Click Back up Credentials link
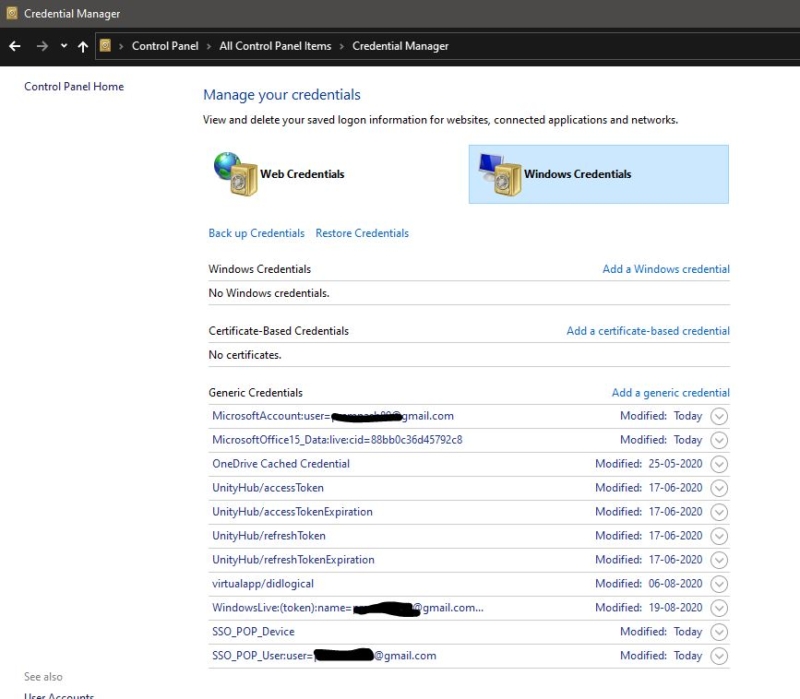 (256, 233)
